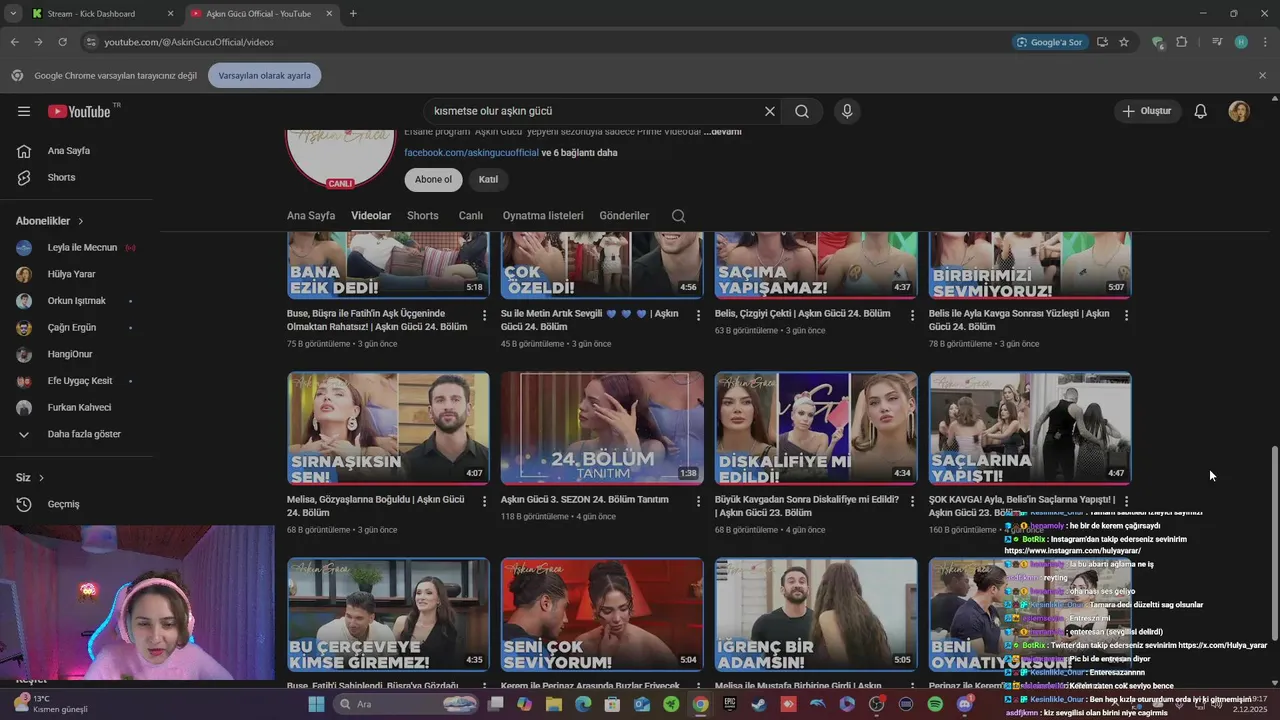Open Chrome profile H avatar

(1241, 42)
